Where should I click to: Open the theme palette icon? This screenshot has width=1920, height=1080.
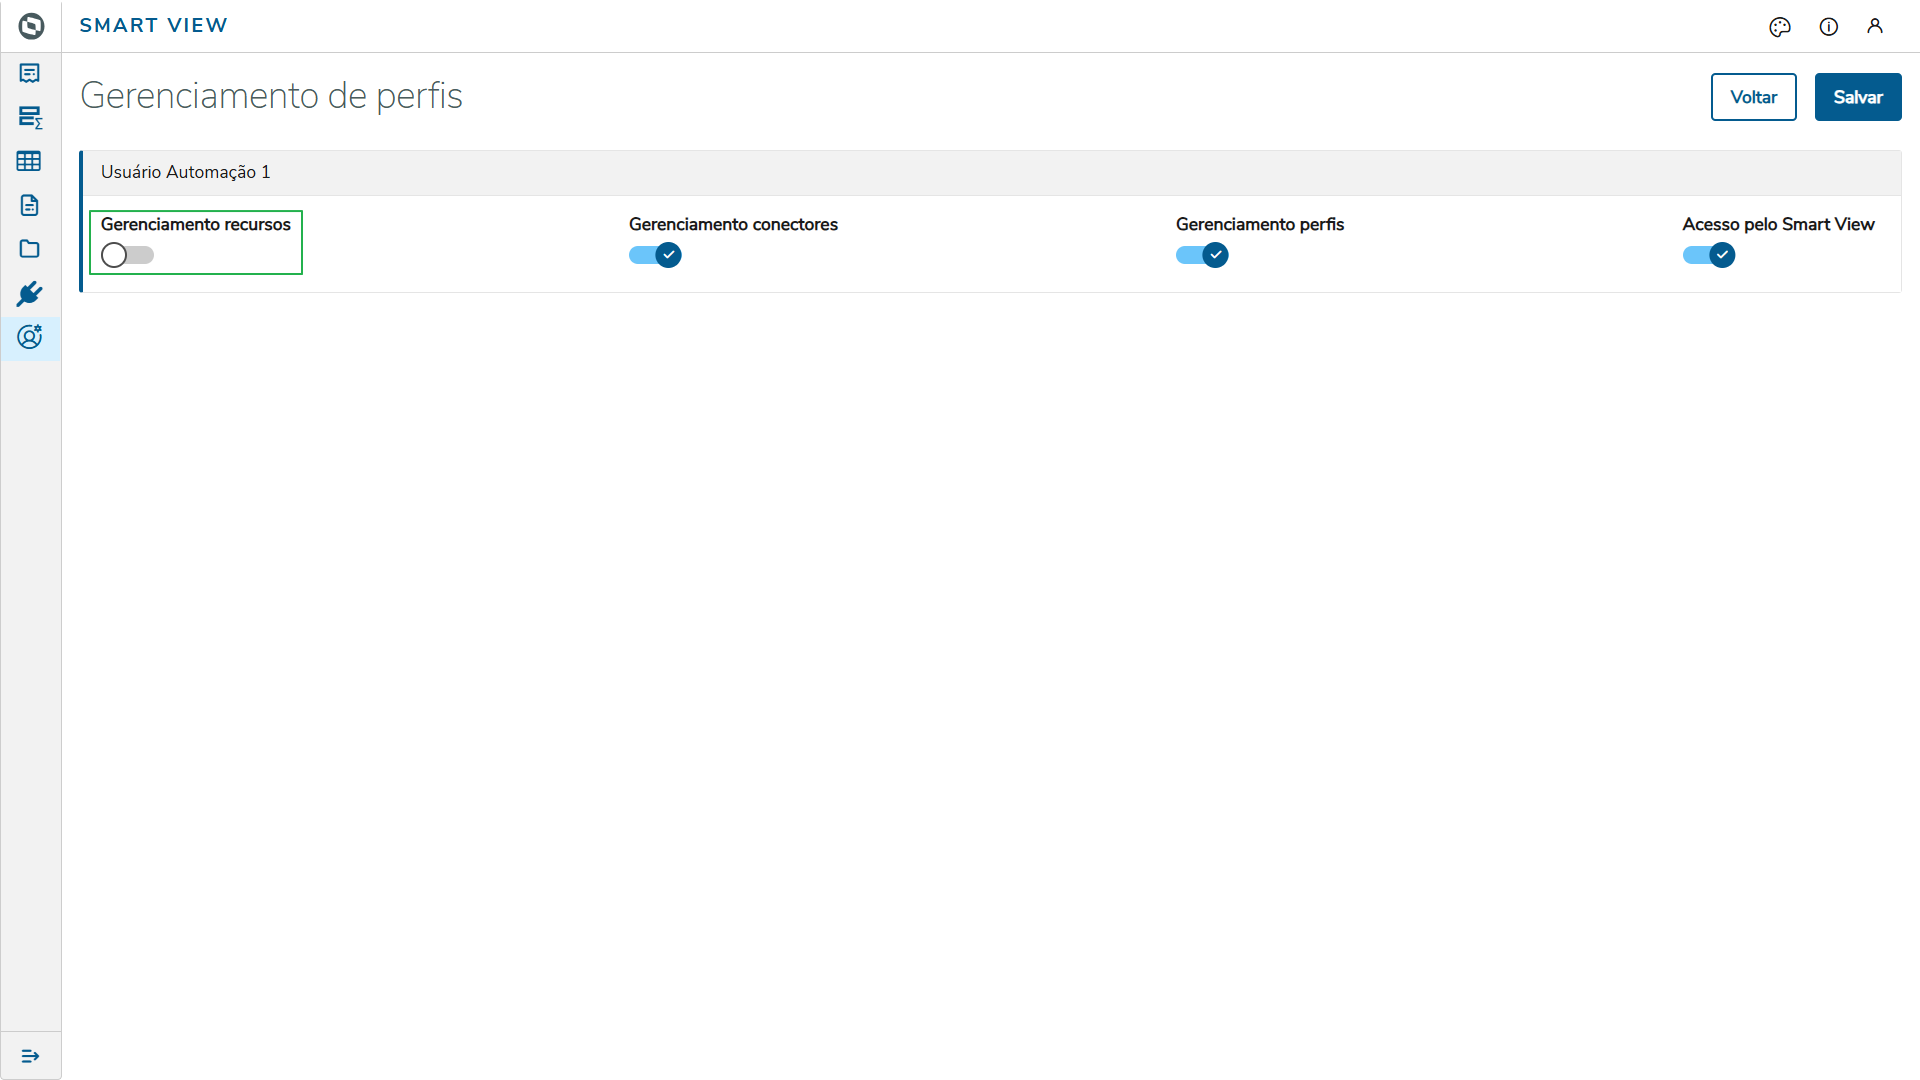tap(1780, 27)
